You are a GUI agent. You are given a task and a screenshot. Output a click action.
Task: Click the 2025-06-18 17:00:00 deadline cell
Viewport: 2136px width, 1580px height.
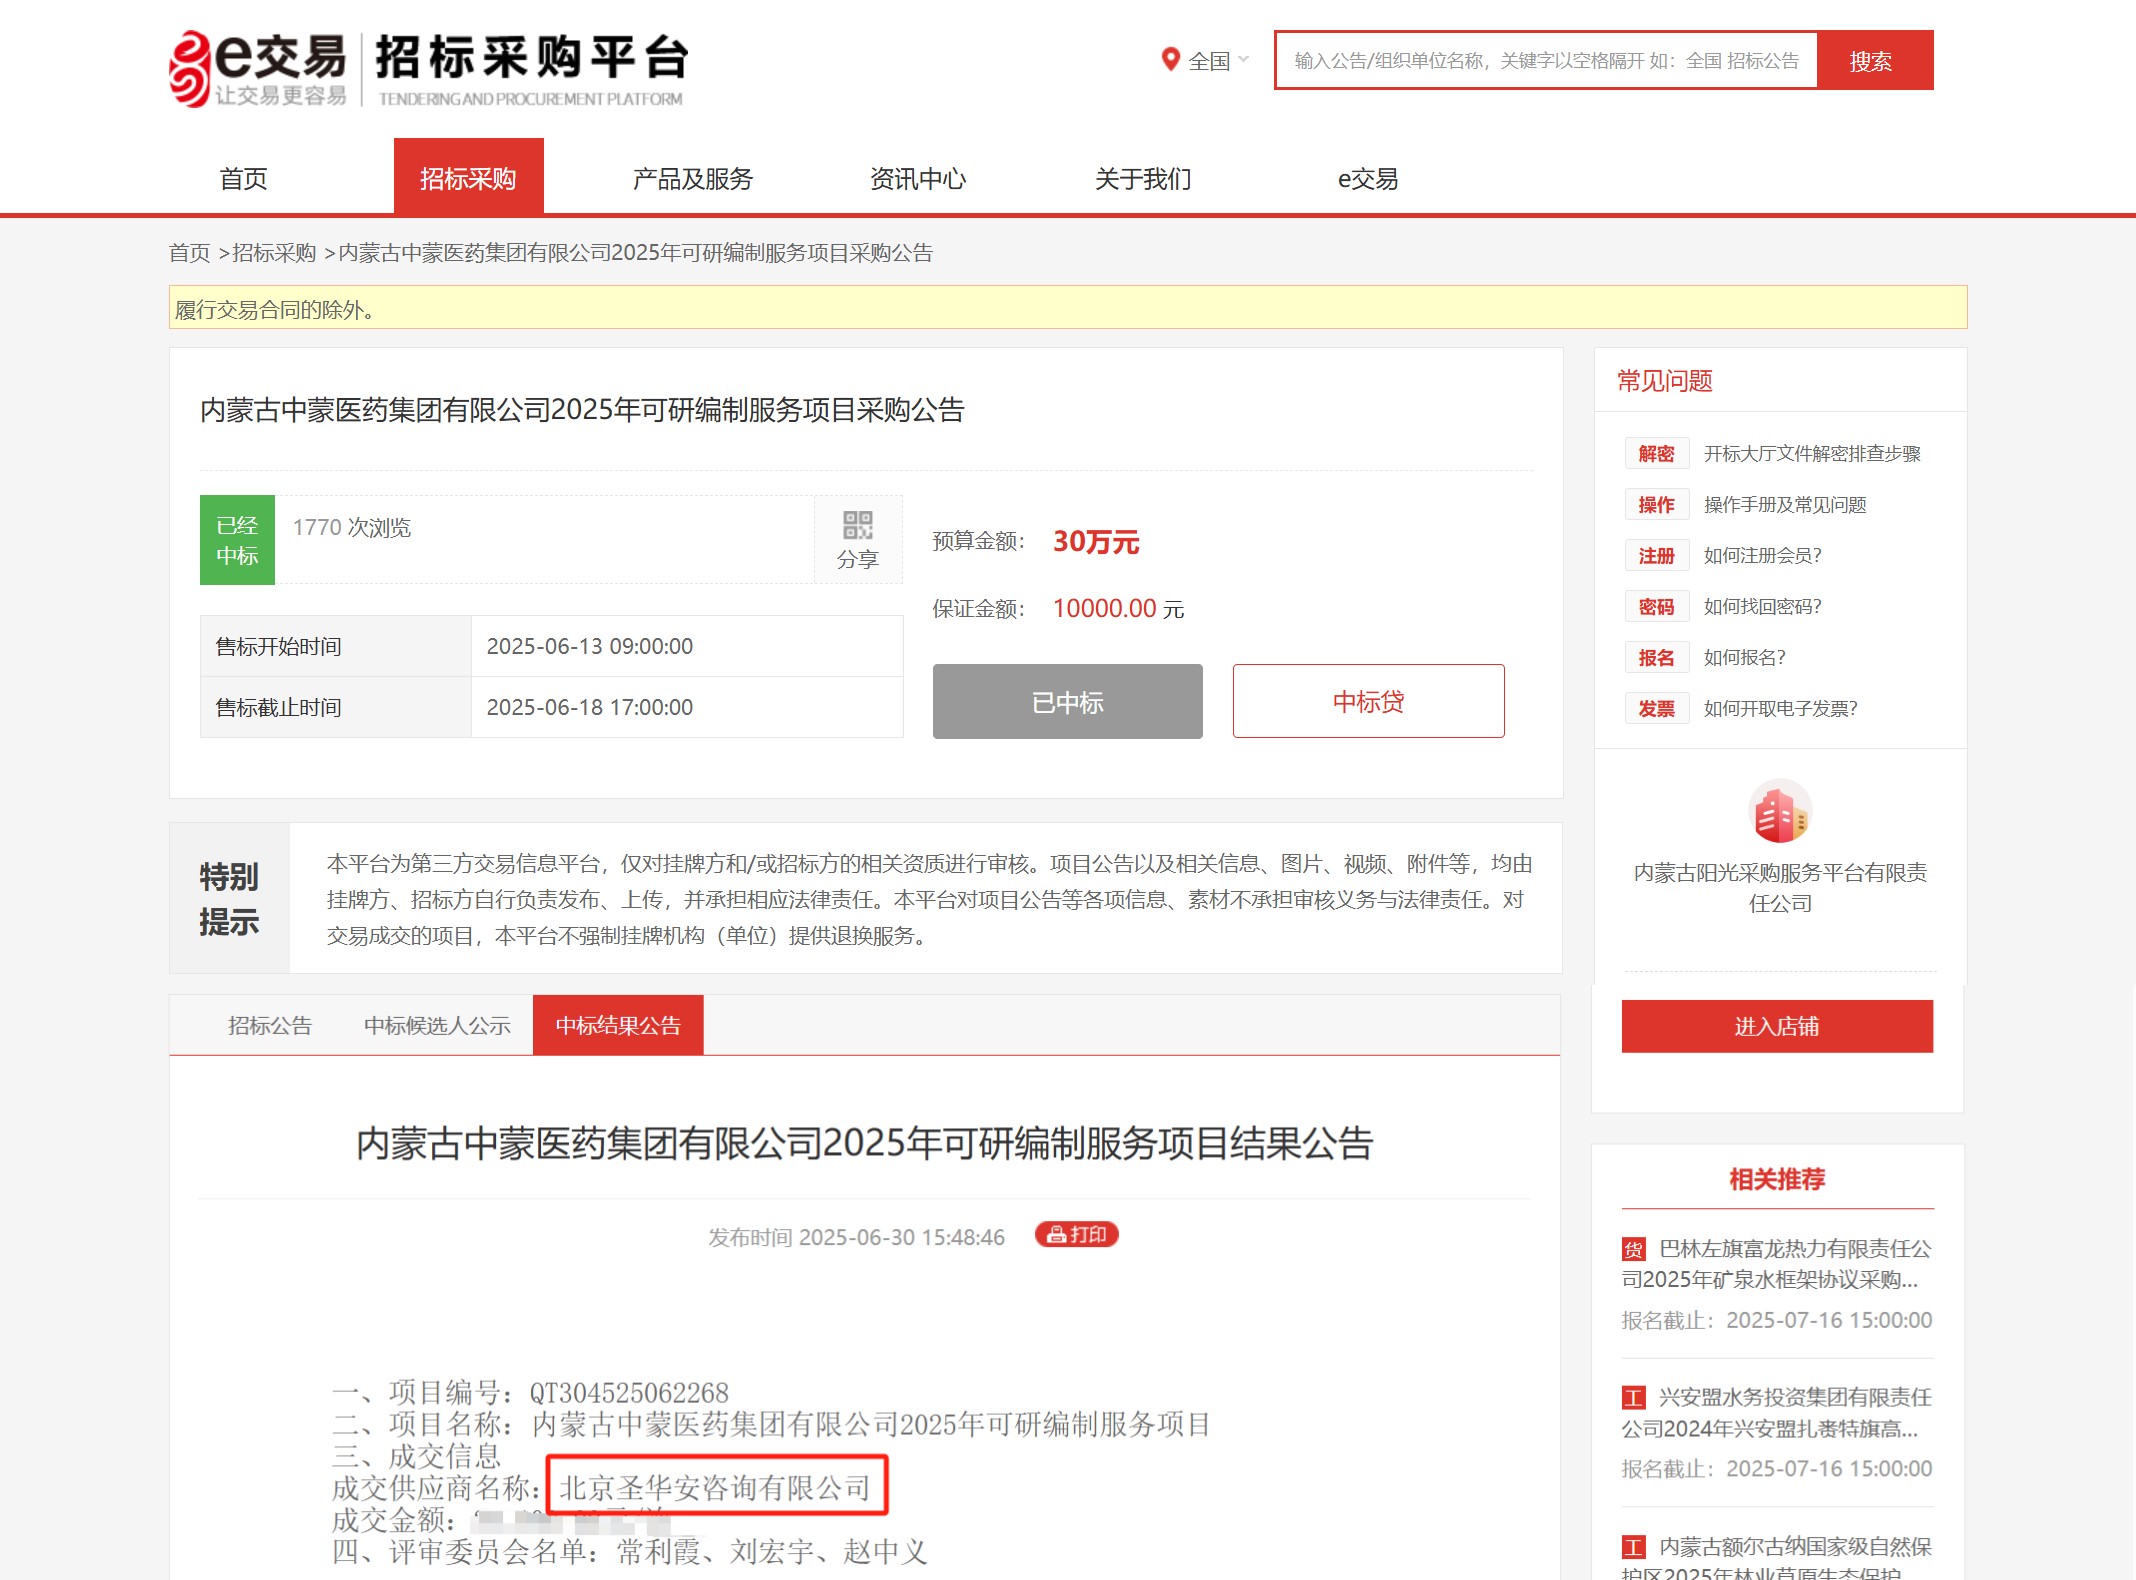pos(687,707)
